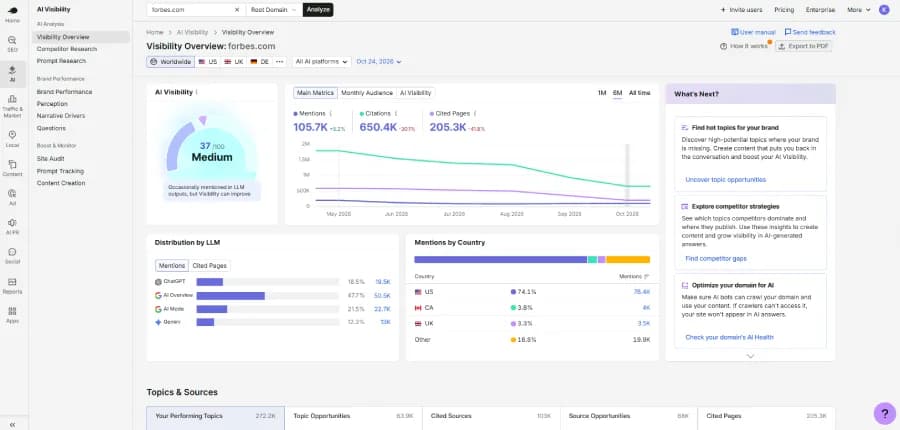
Task: Open the Local sidebar icon
Action: coord(13,138)
